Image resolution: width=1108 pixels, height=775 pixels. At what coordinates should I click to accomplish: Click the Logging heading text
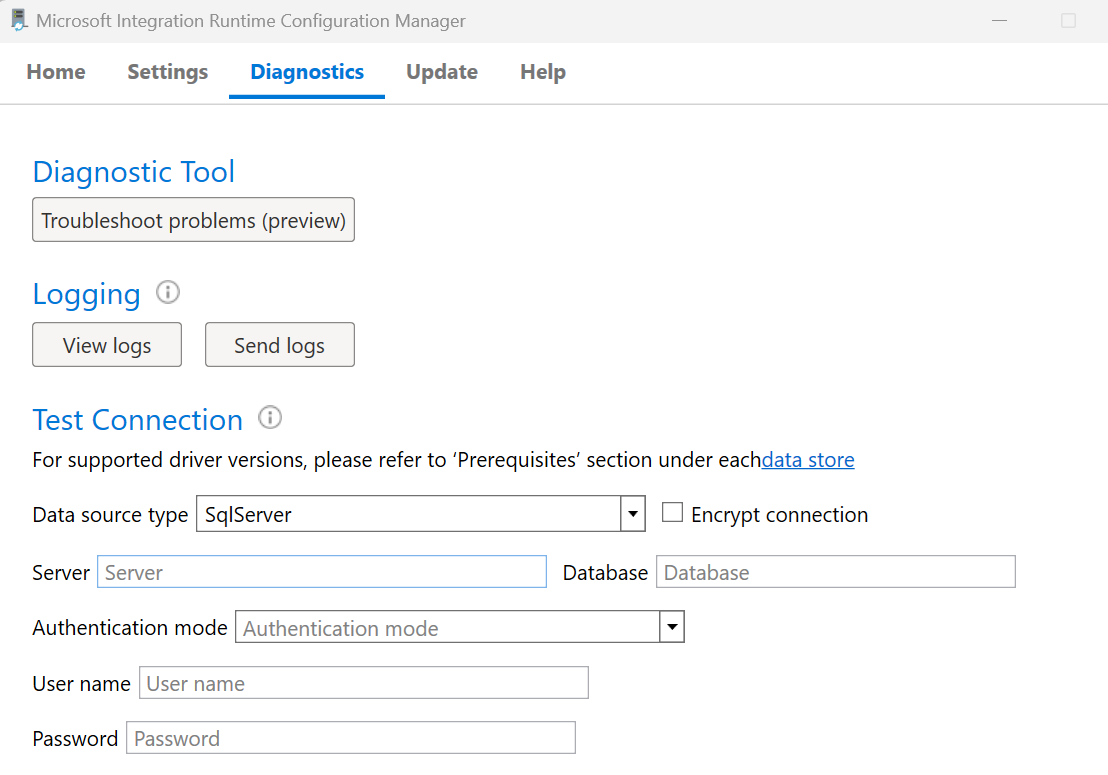[x=86, y=295]
